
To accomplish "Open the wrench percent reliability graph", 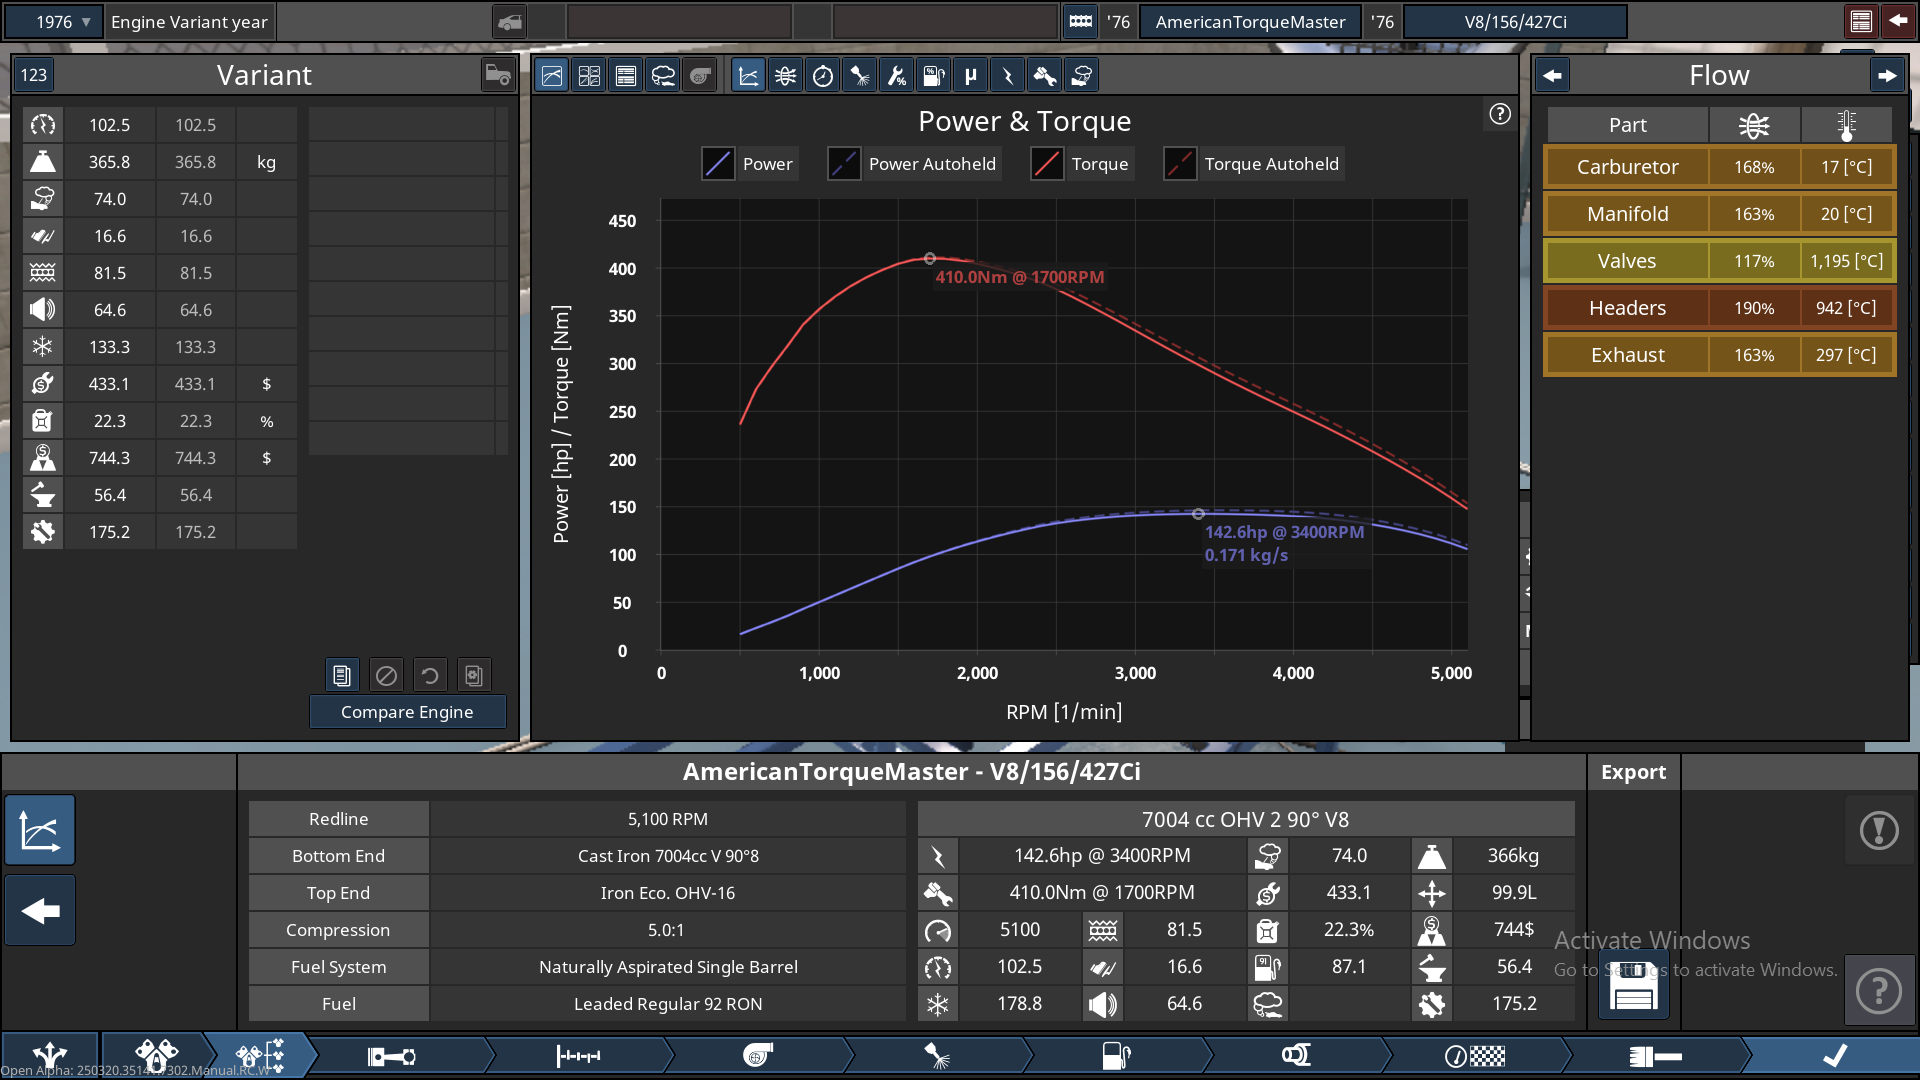I will click(896, 76).
